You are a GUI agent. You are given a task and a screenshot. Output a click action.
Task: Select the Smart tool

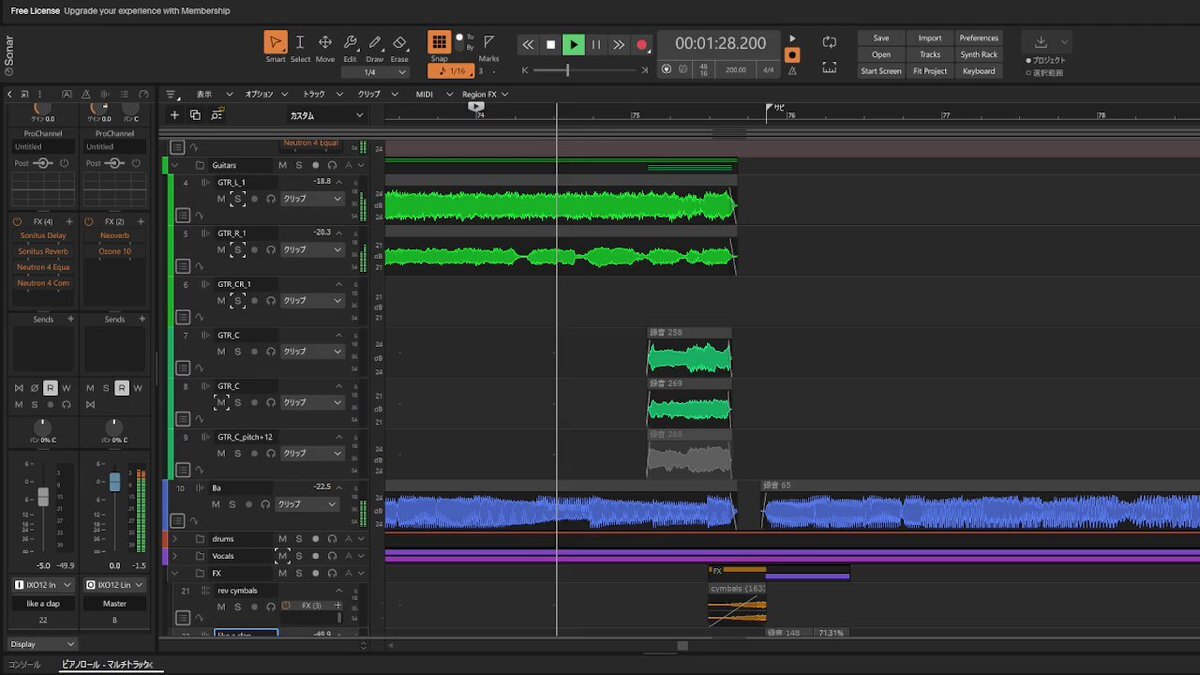tap(275, 43)
